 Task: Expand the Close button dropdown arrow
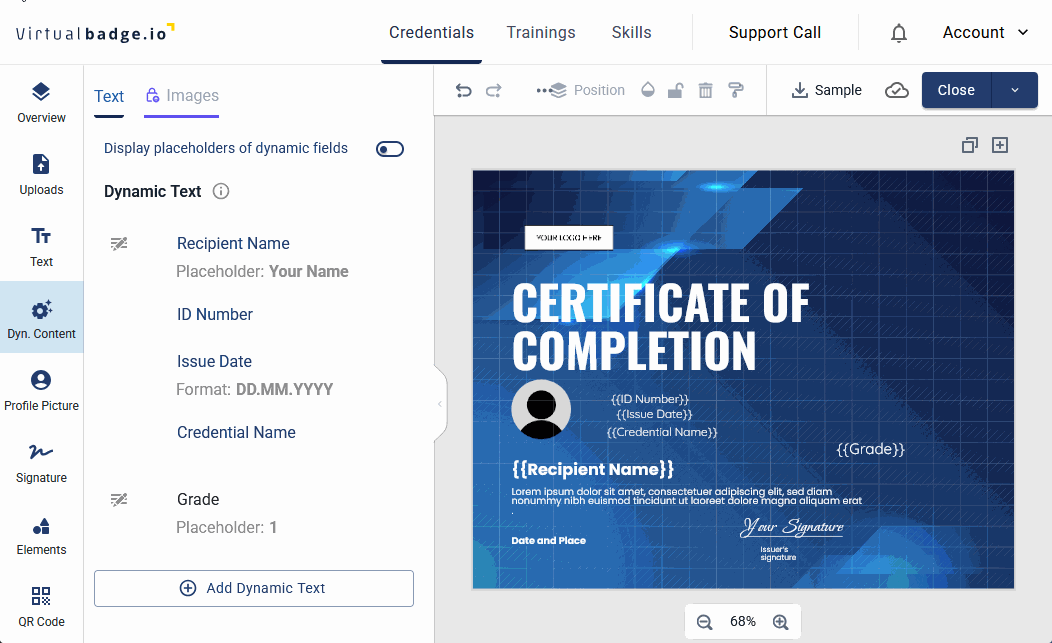coord(1015,90)
